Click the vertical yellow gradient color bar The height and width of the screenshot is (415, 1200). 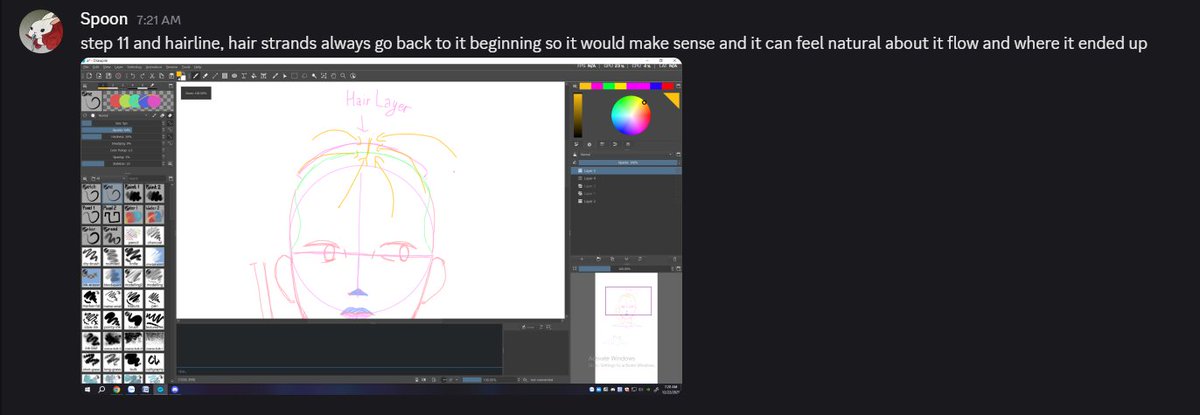click(x=578, y=115)
